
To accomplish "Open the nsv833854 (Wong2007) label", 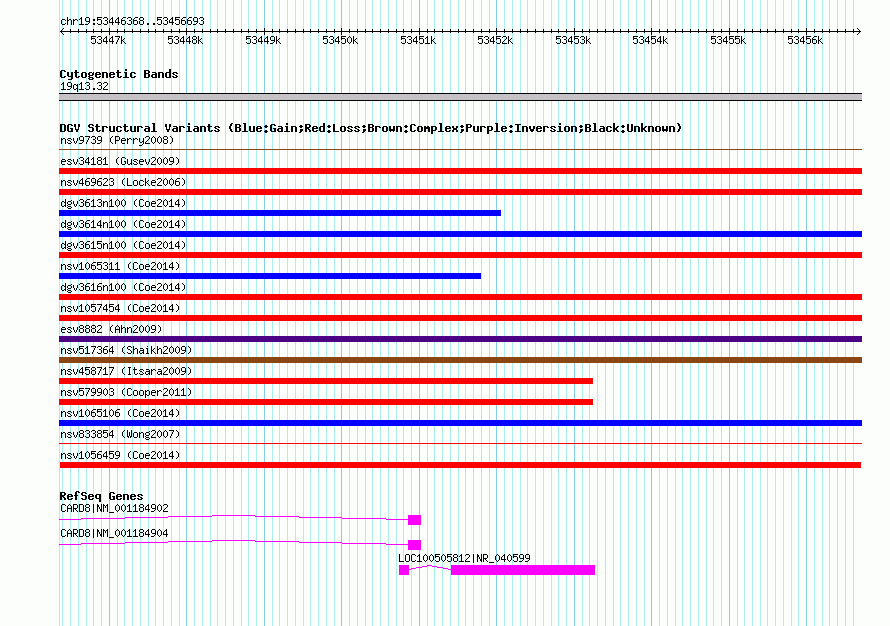I will 120,434.
